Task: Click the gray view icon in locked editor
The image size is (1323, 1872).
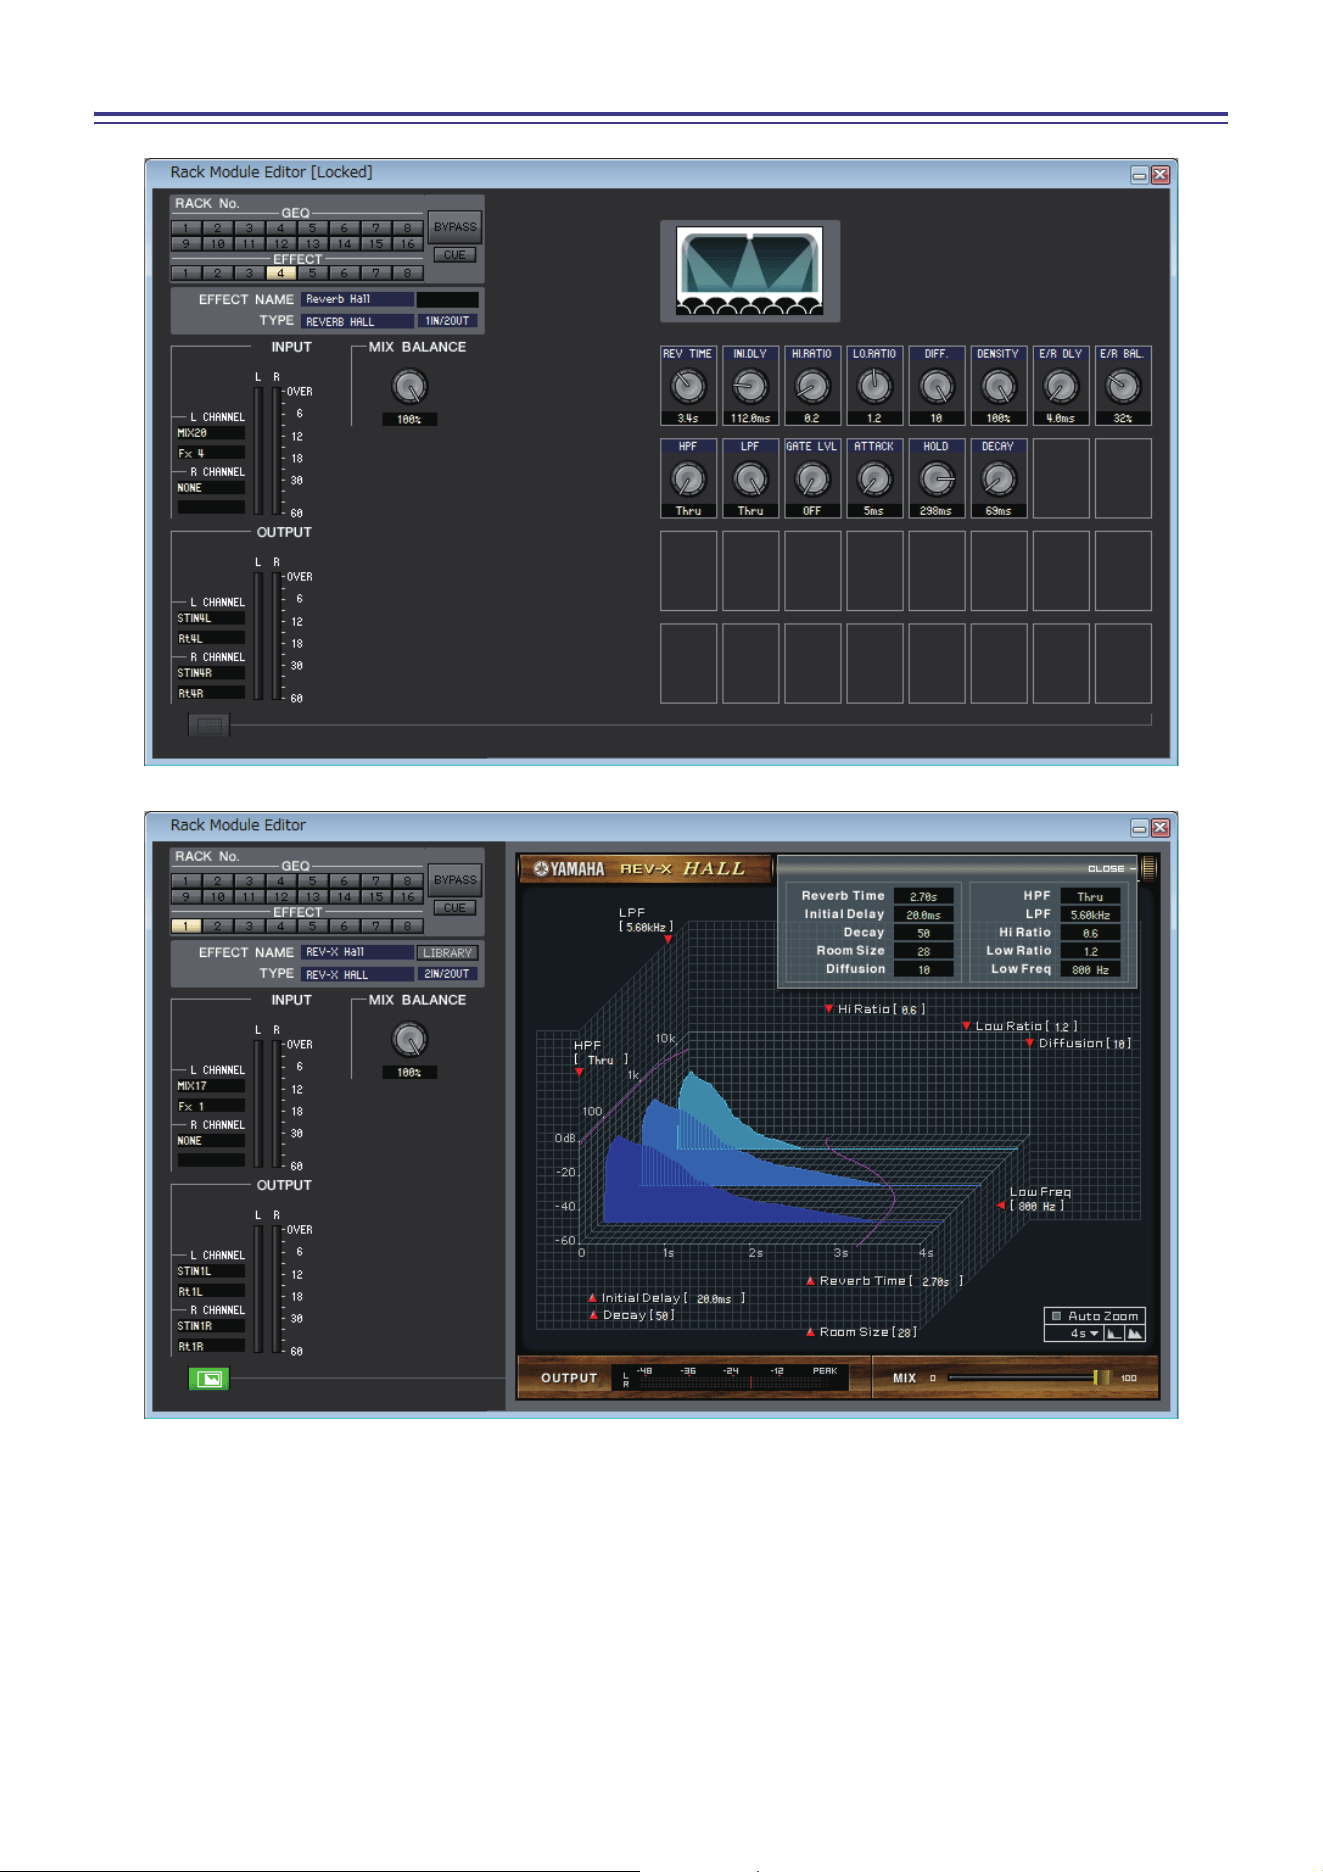Action: (x=209, y=725)
